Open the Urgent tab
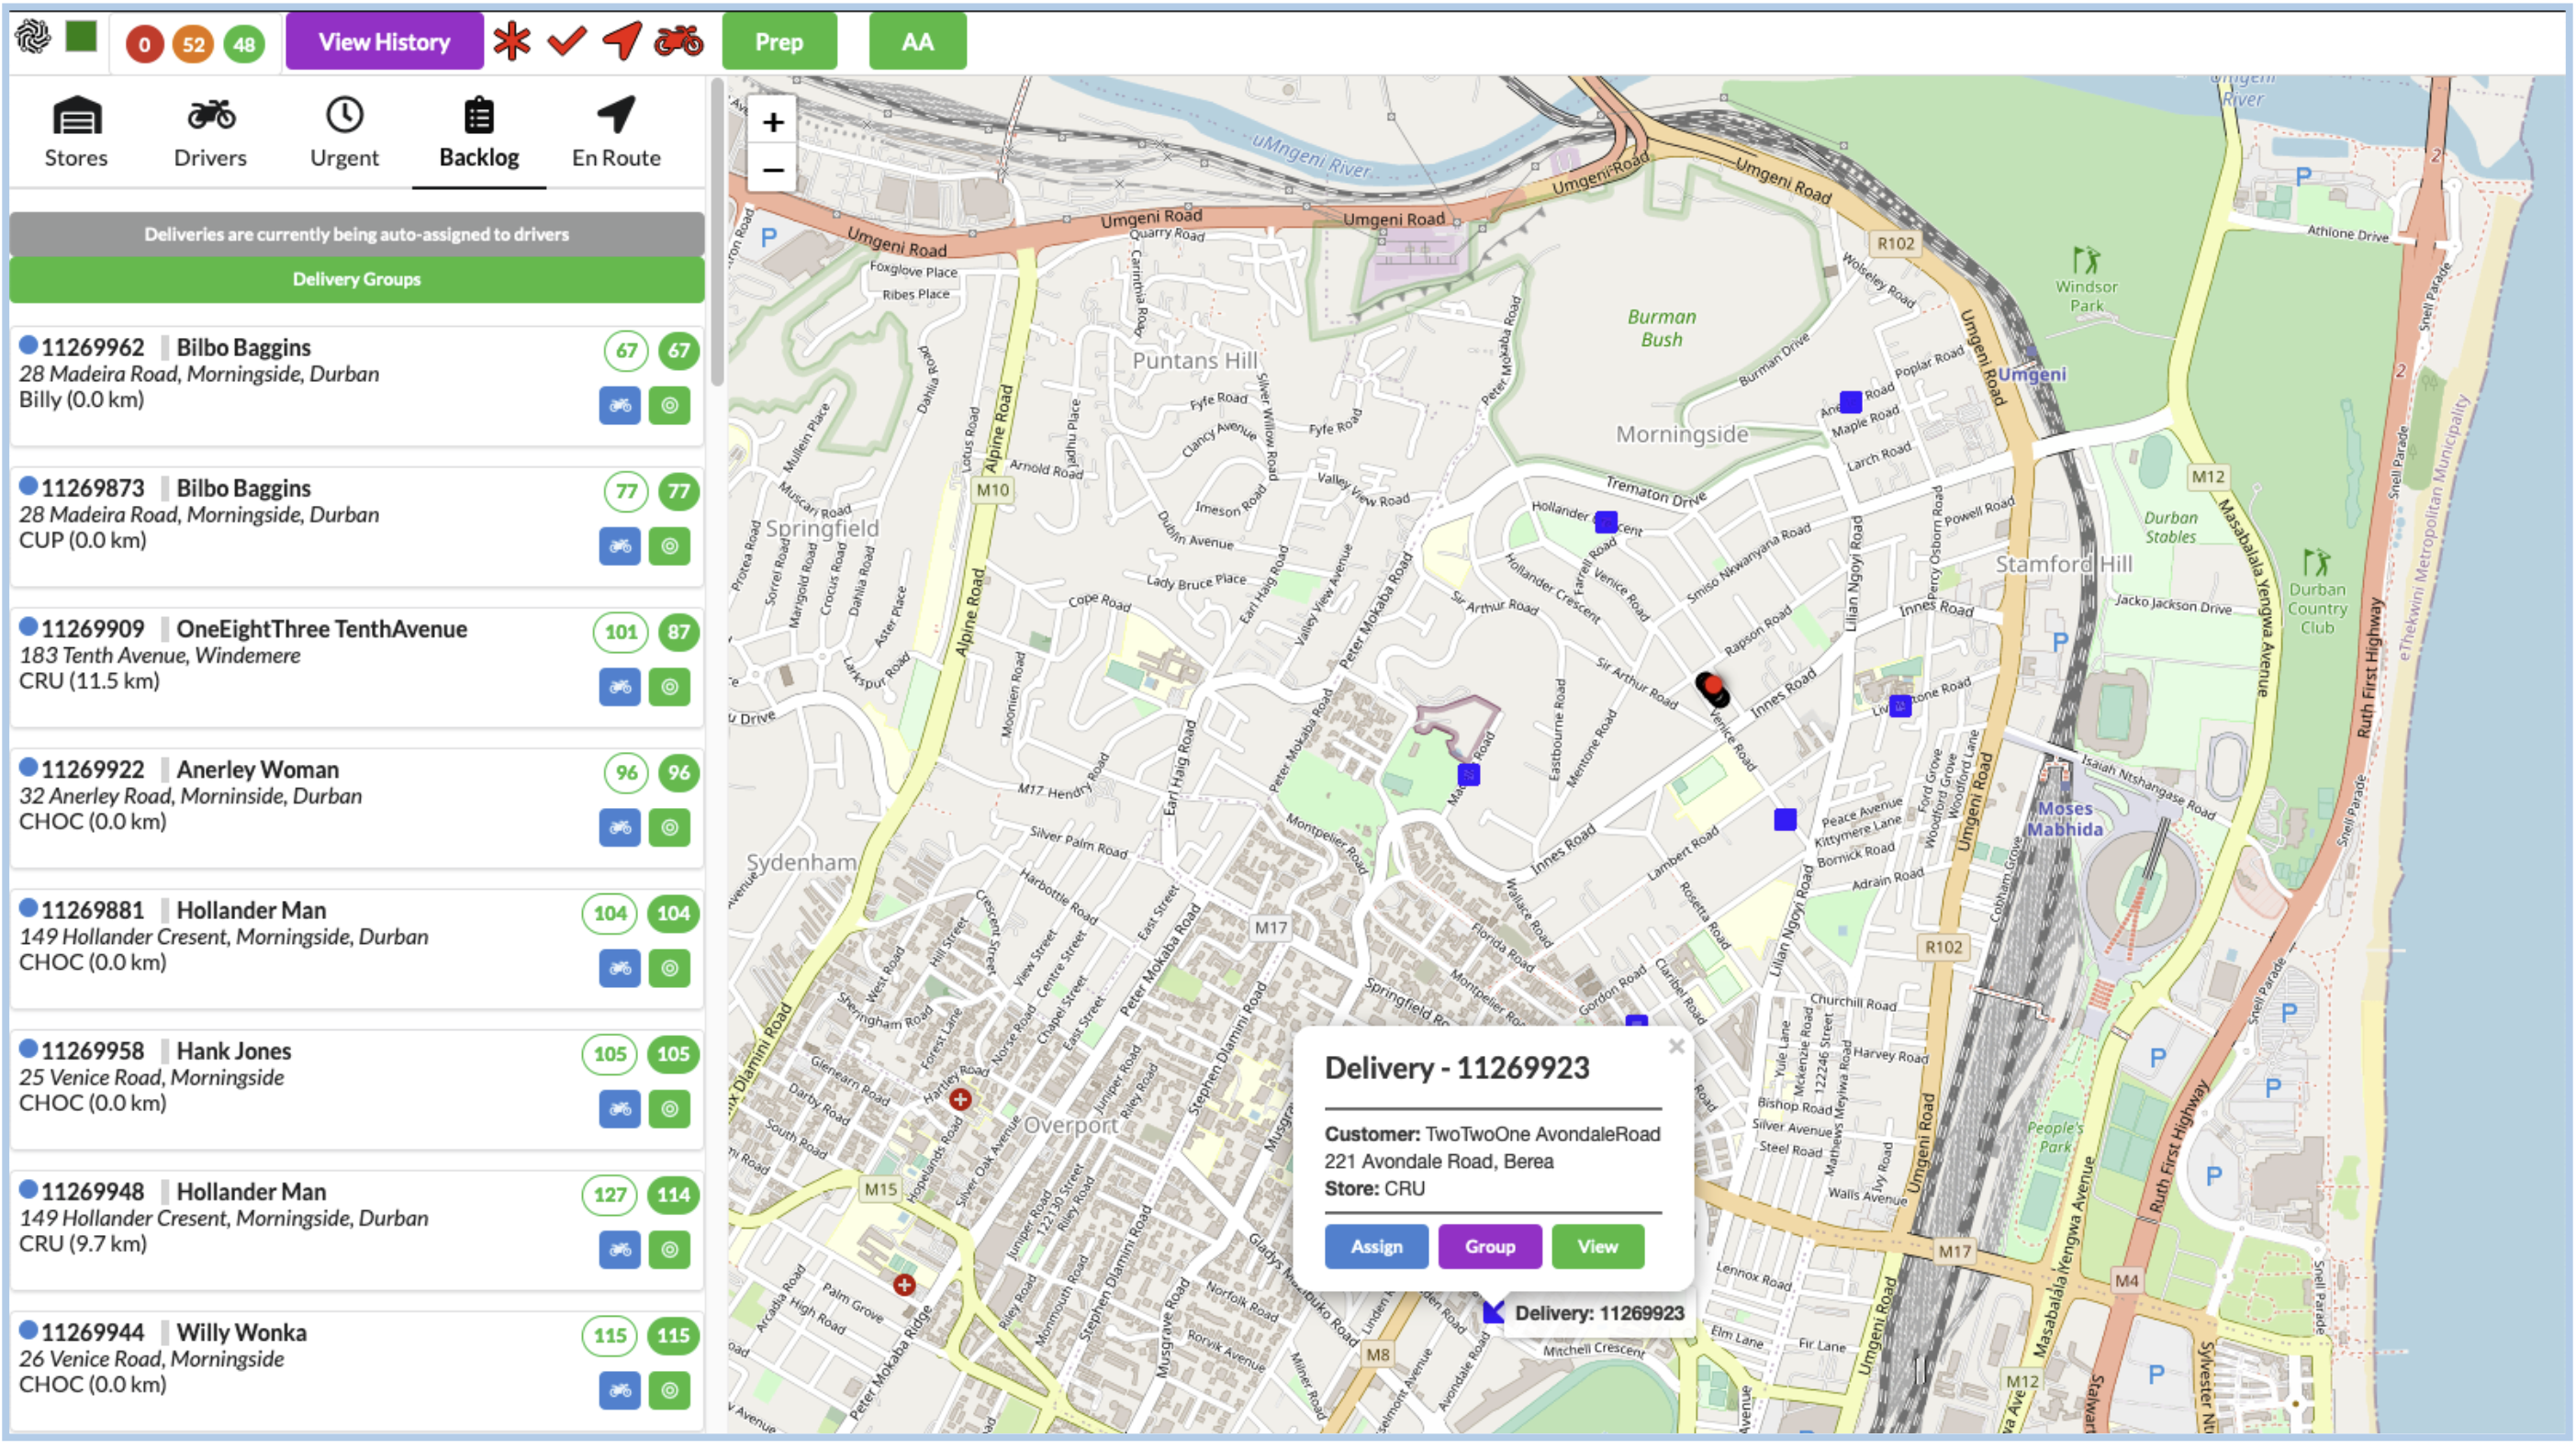 (x=344, y=133)
